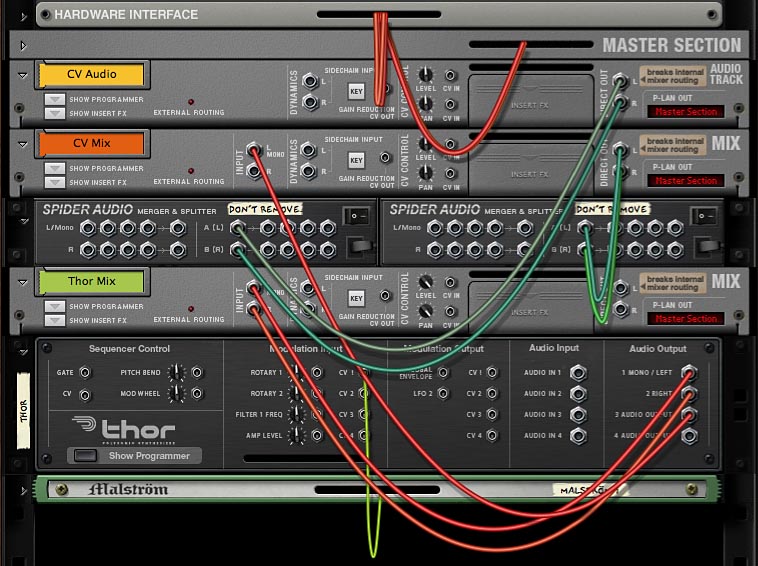Click CV Mix Input L Mono jack

254,150
